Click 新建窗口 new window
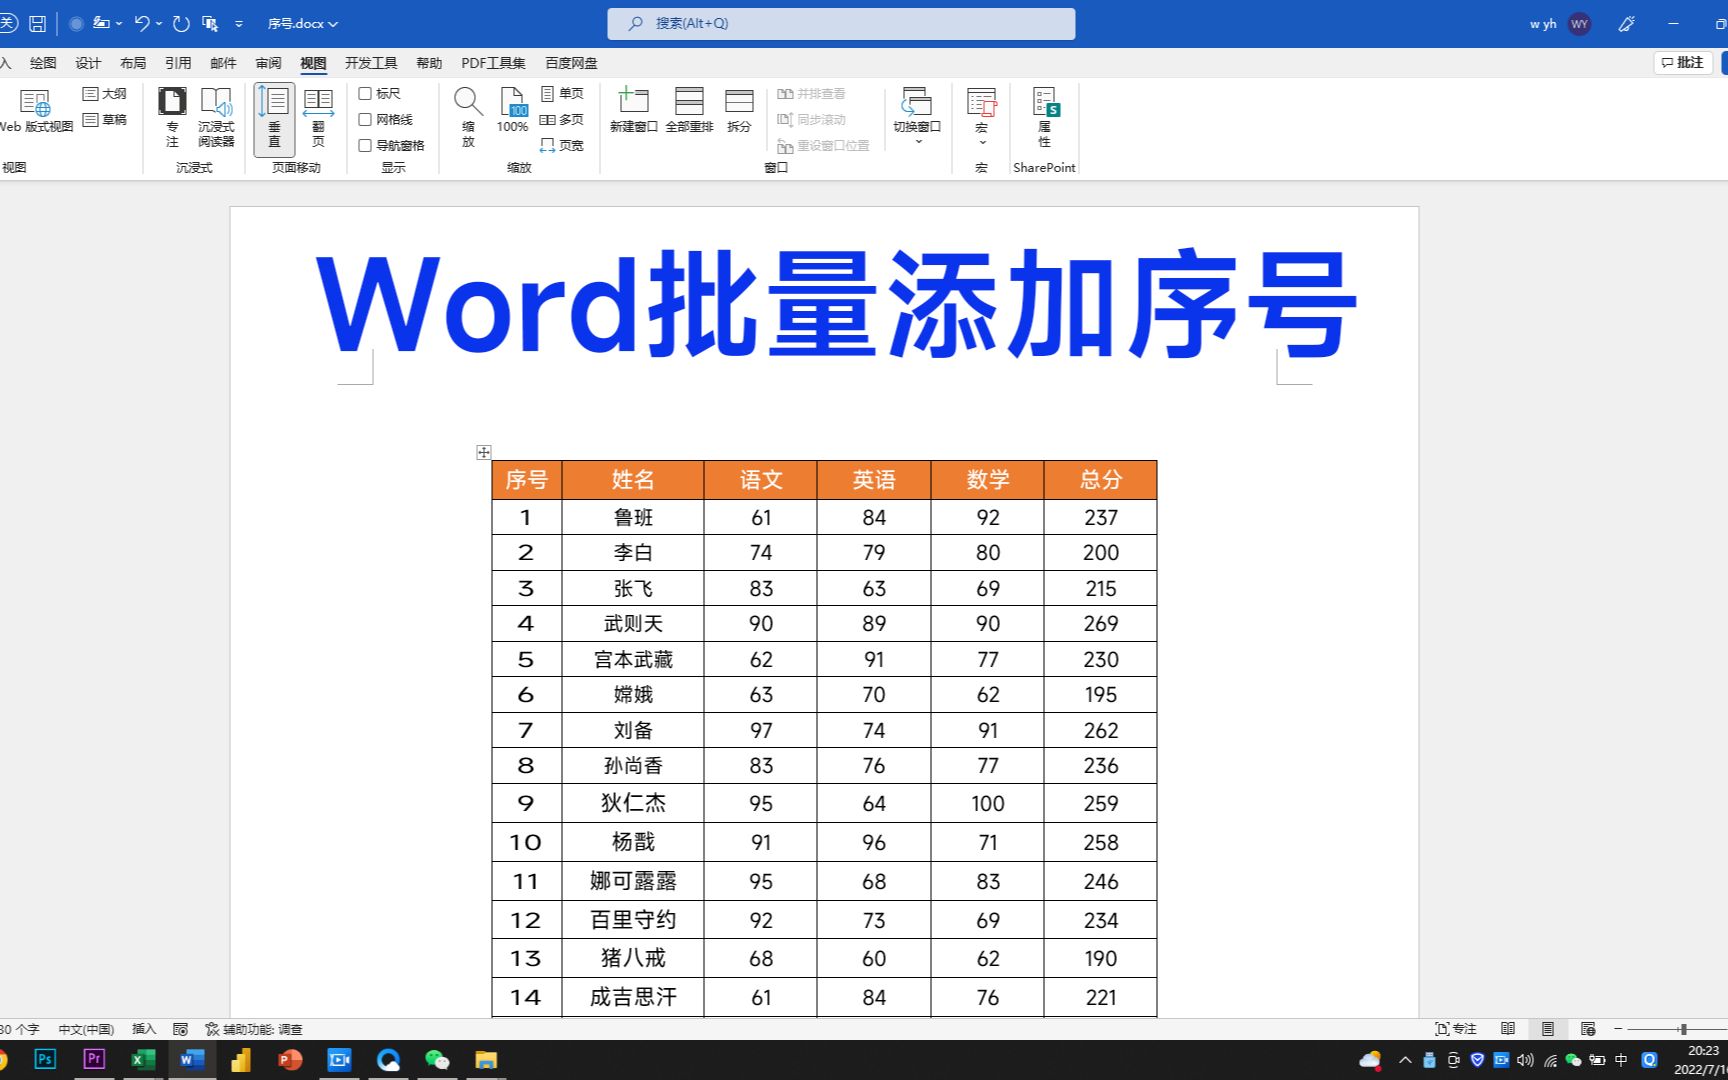 (634, 110)
